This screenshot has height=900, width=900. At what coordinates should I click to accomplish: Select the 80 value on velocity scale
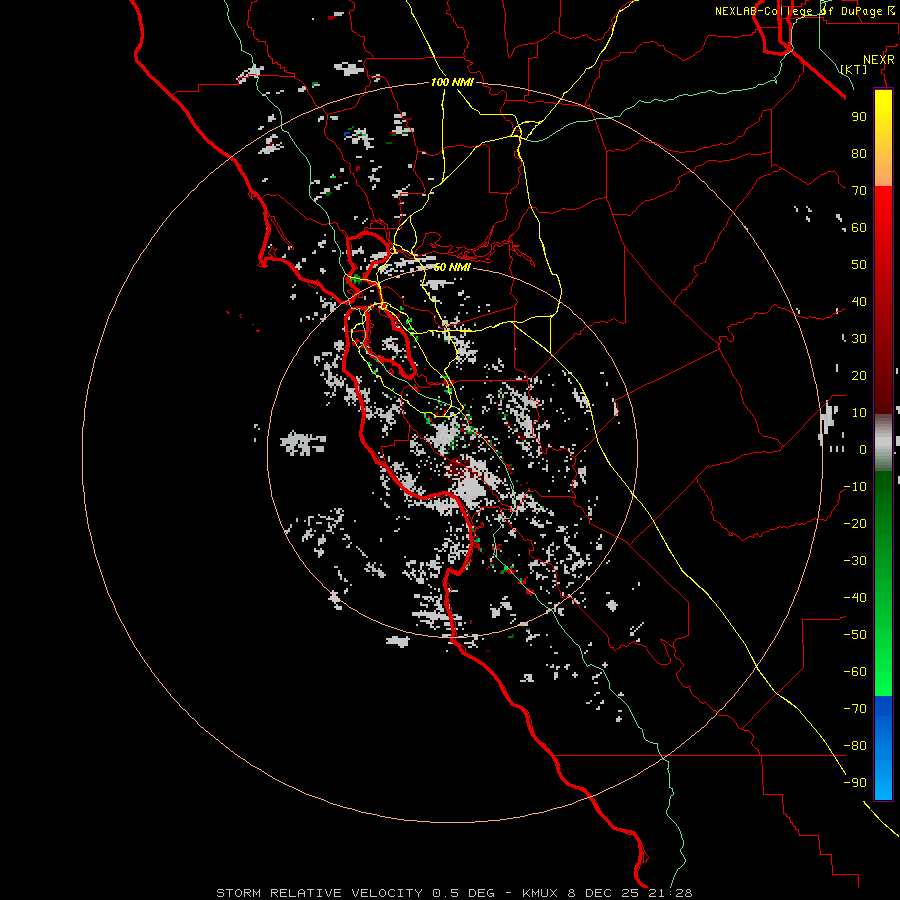pyautogui.click(x=859, y=153)
